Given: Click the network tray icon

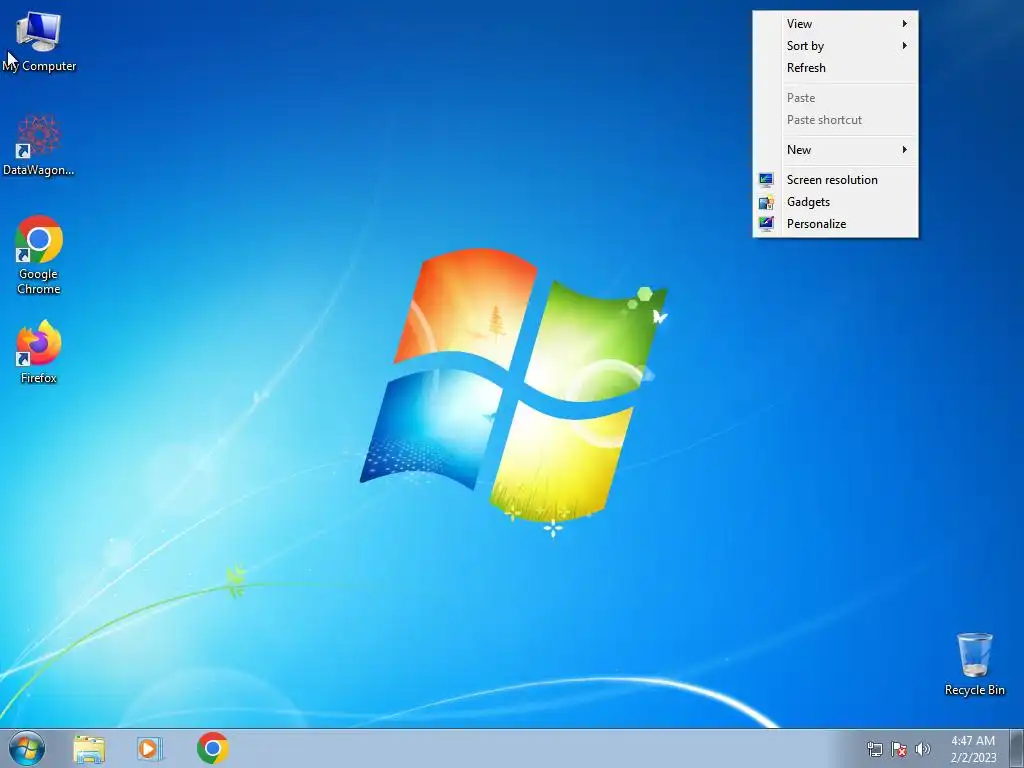Looking at the screenshot, I should [874, 749].
